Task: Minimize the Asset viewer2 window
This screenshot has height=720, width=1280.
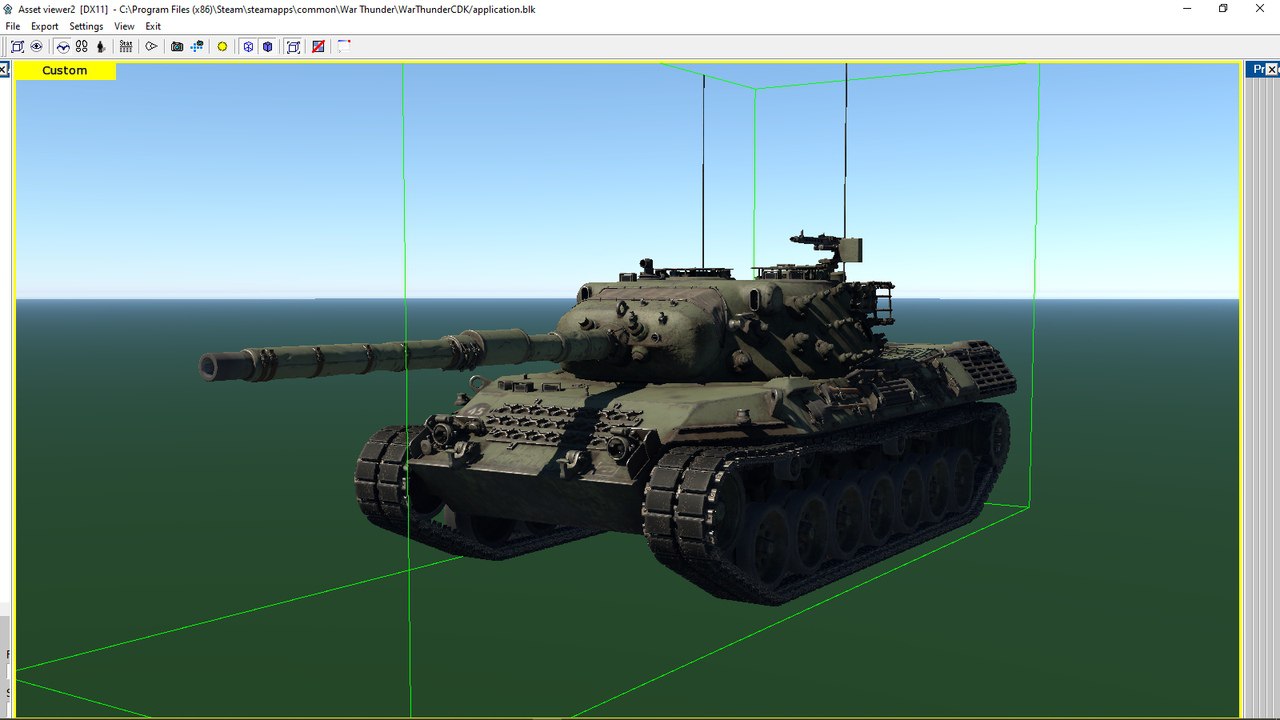Action: pos(1185,9)
